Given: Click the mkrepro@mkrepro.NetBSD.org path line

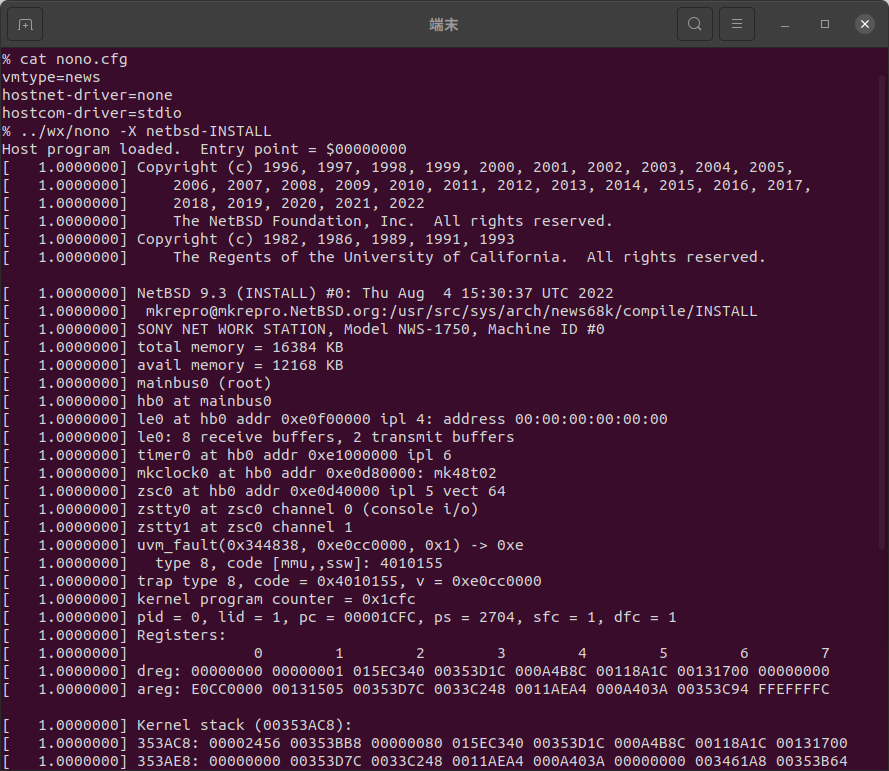Looking at the screenshot, I should (380, 311).
